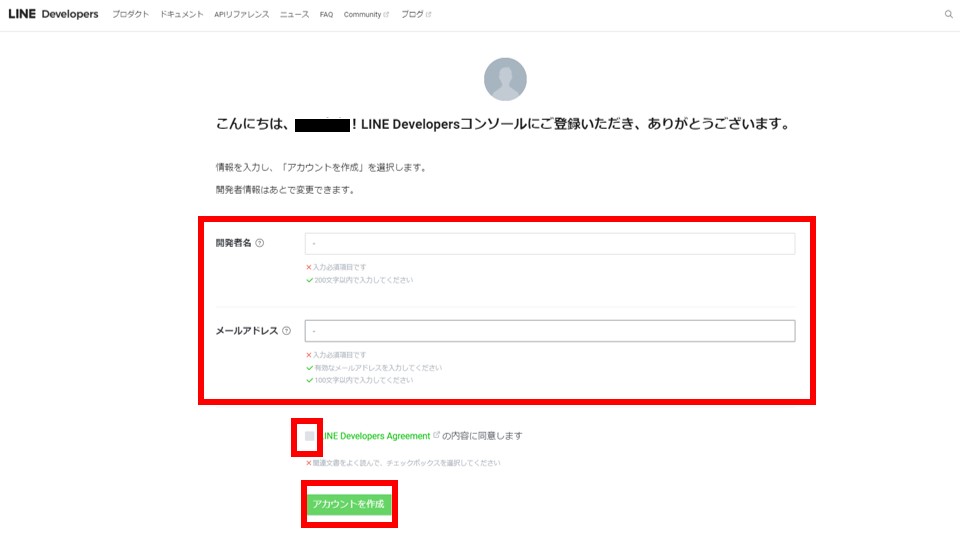Screen dimensions: 960x540
Task: Click the external link icon after LINE Developers Agreement
Action: (436, 435)
